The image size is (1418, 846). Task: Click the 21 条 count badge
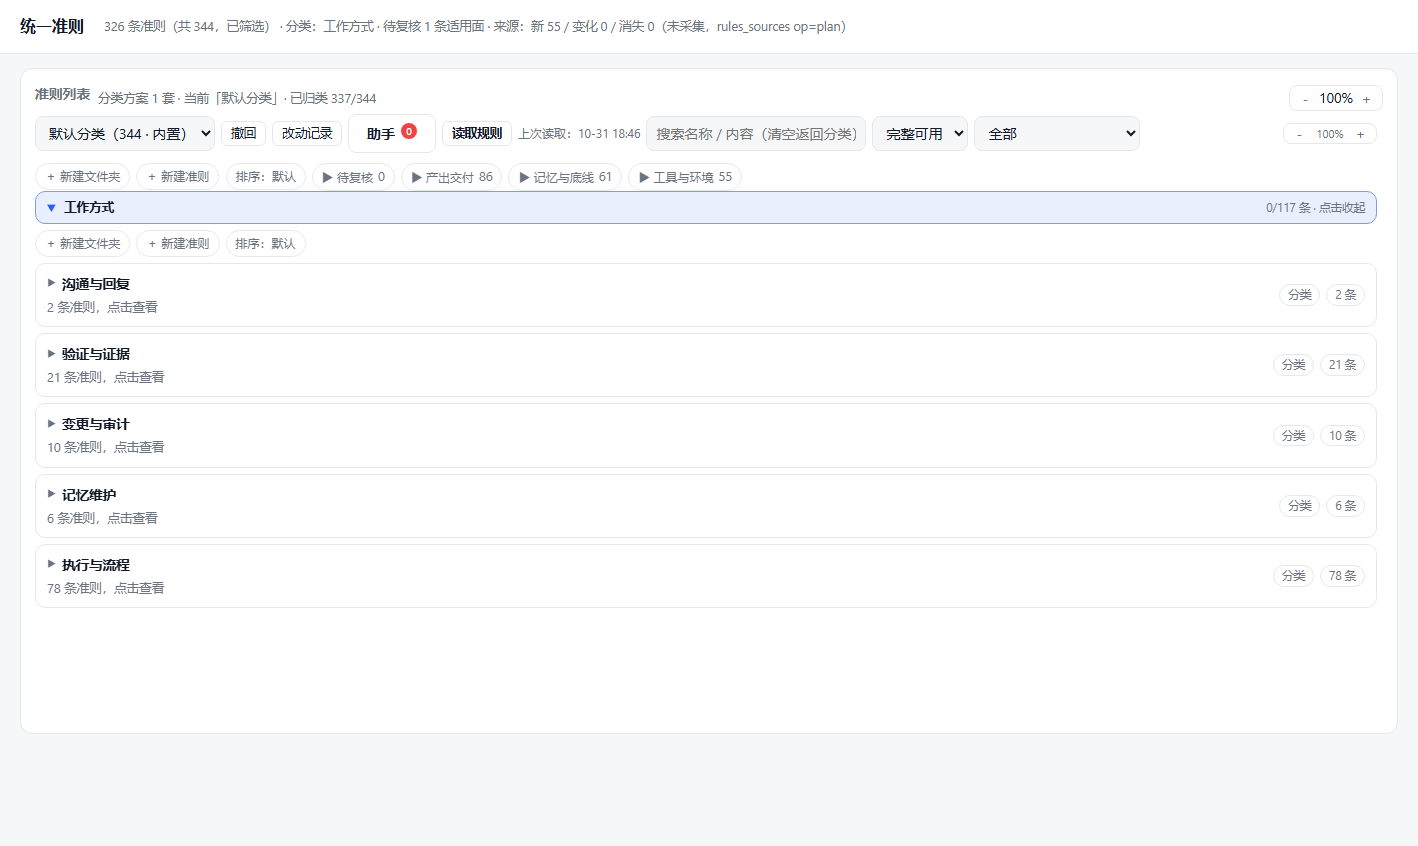1343,365
